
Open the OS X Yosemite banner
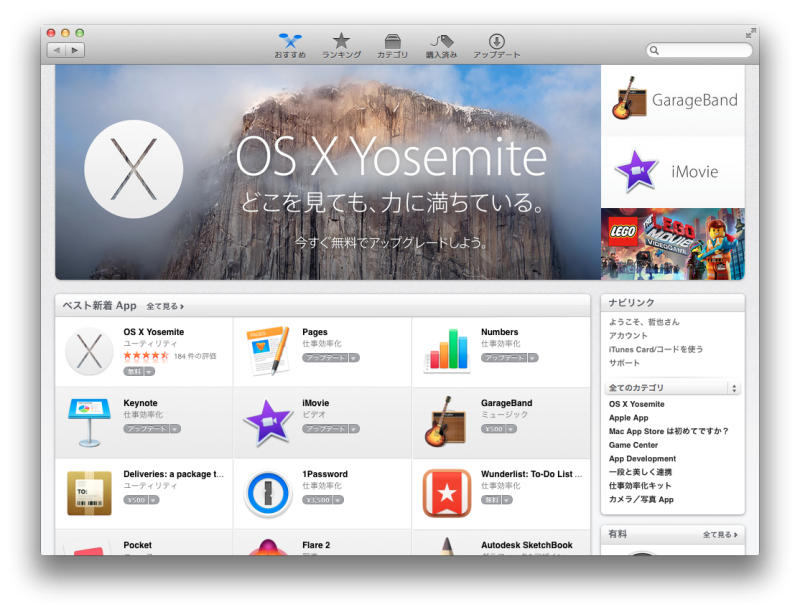point(328,172)
